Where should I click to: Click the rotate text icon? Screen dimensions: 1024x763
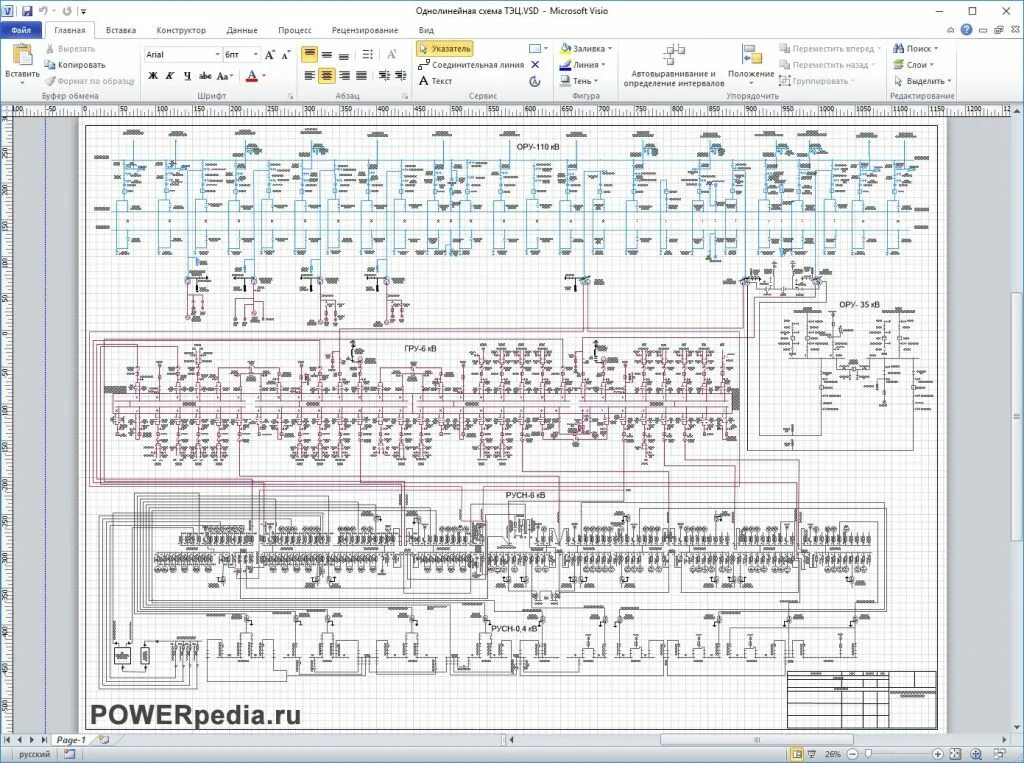(x=392, y=55)
